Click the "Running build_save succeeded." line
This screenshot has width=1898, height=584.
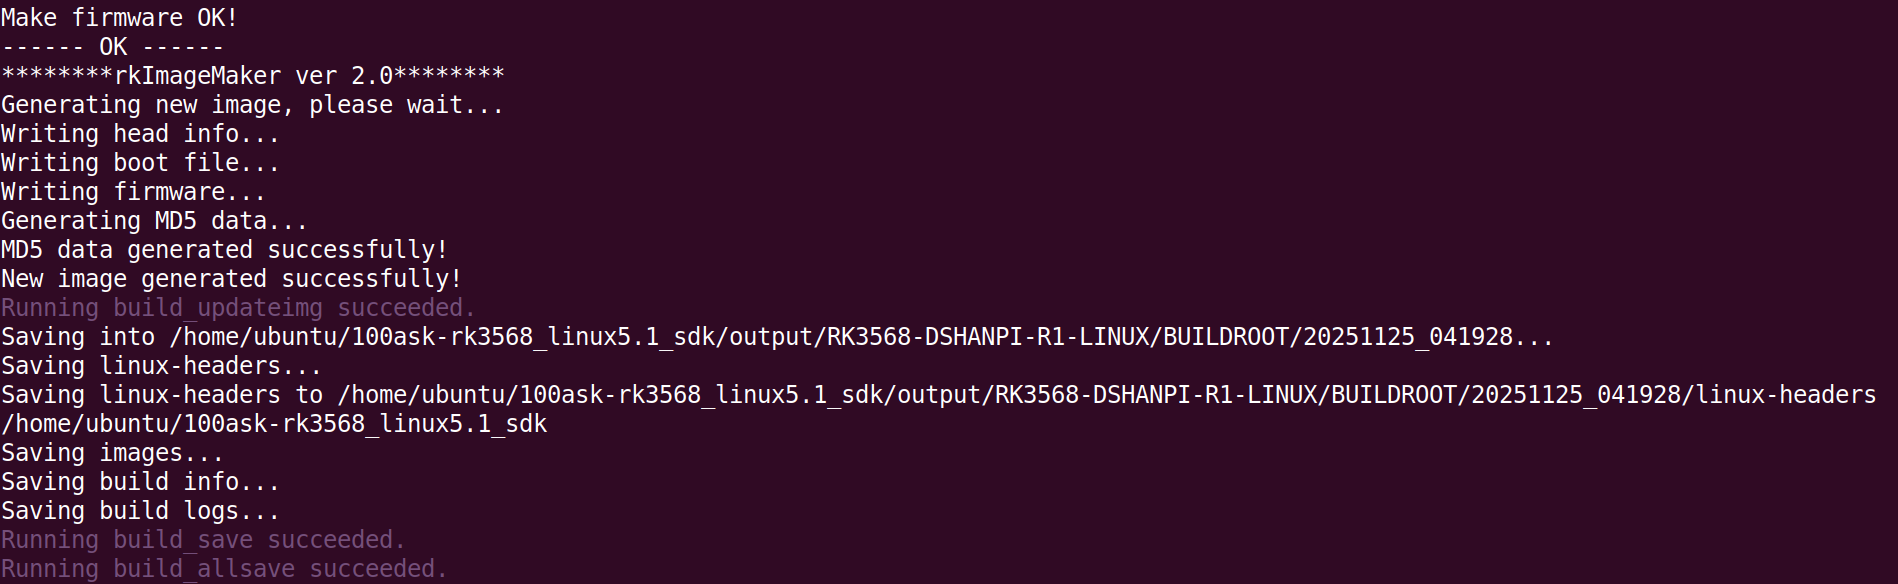[203, 540]
